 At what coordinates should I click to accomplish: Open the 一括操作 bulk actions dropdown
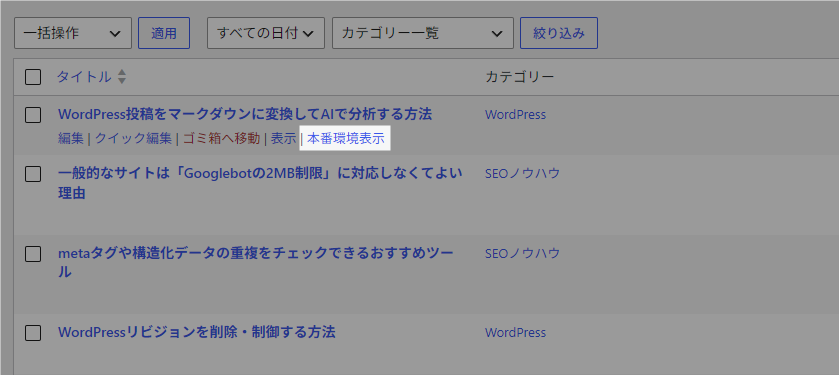pos(73,33)
